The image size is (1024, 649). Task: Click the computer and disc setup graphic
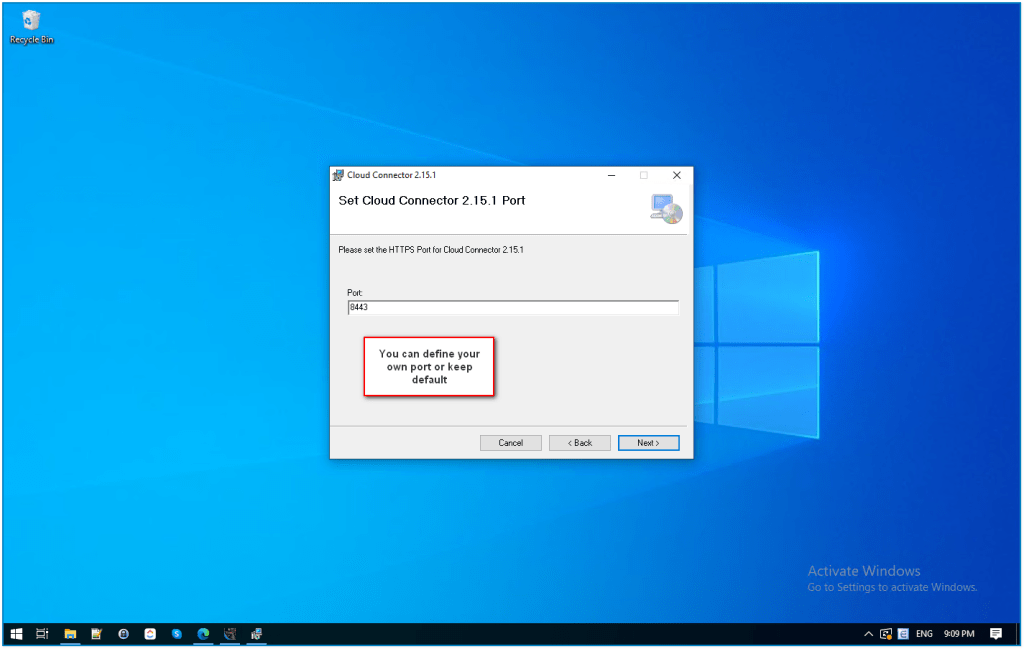[665, 207]
